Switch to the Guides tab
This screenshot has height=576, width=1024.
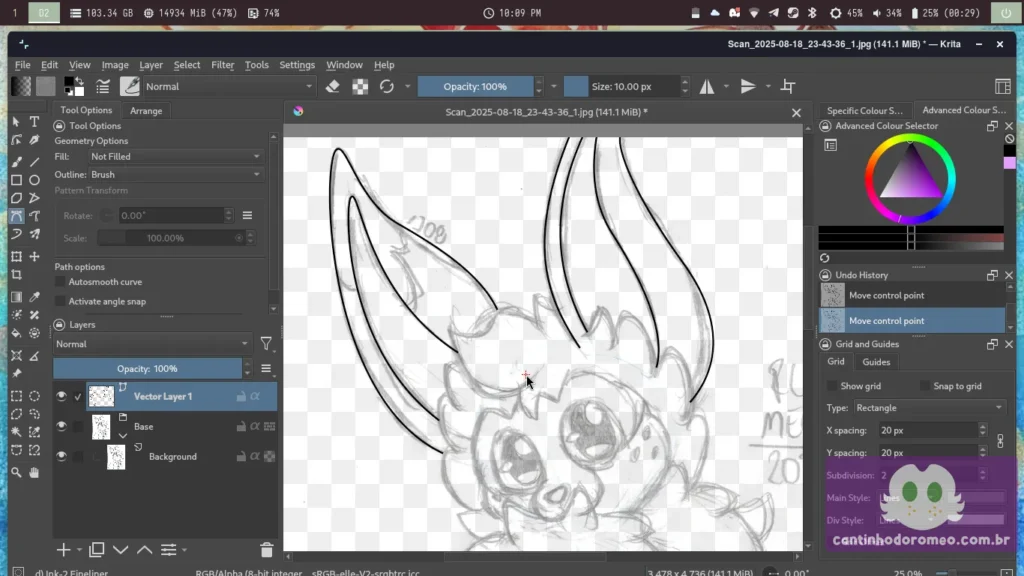876,362
